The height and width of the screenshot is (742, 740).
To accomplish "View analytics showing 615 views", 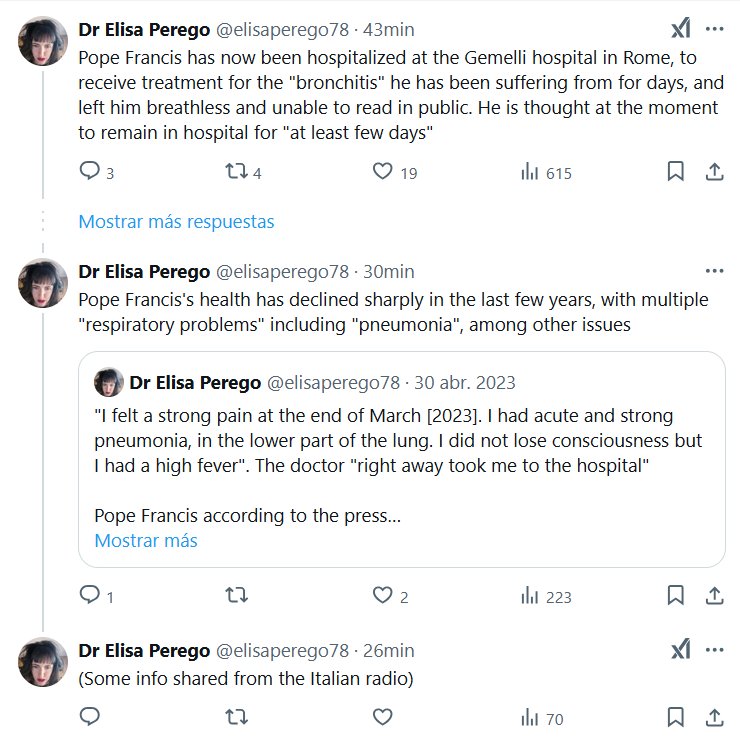I will 530,172.
